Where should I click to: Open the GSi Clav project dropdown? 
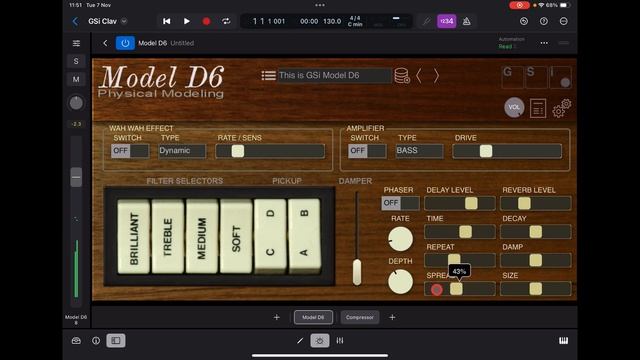[124, 21]
